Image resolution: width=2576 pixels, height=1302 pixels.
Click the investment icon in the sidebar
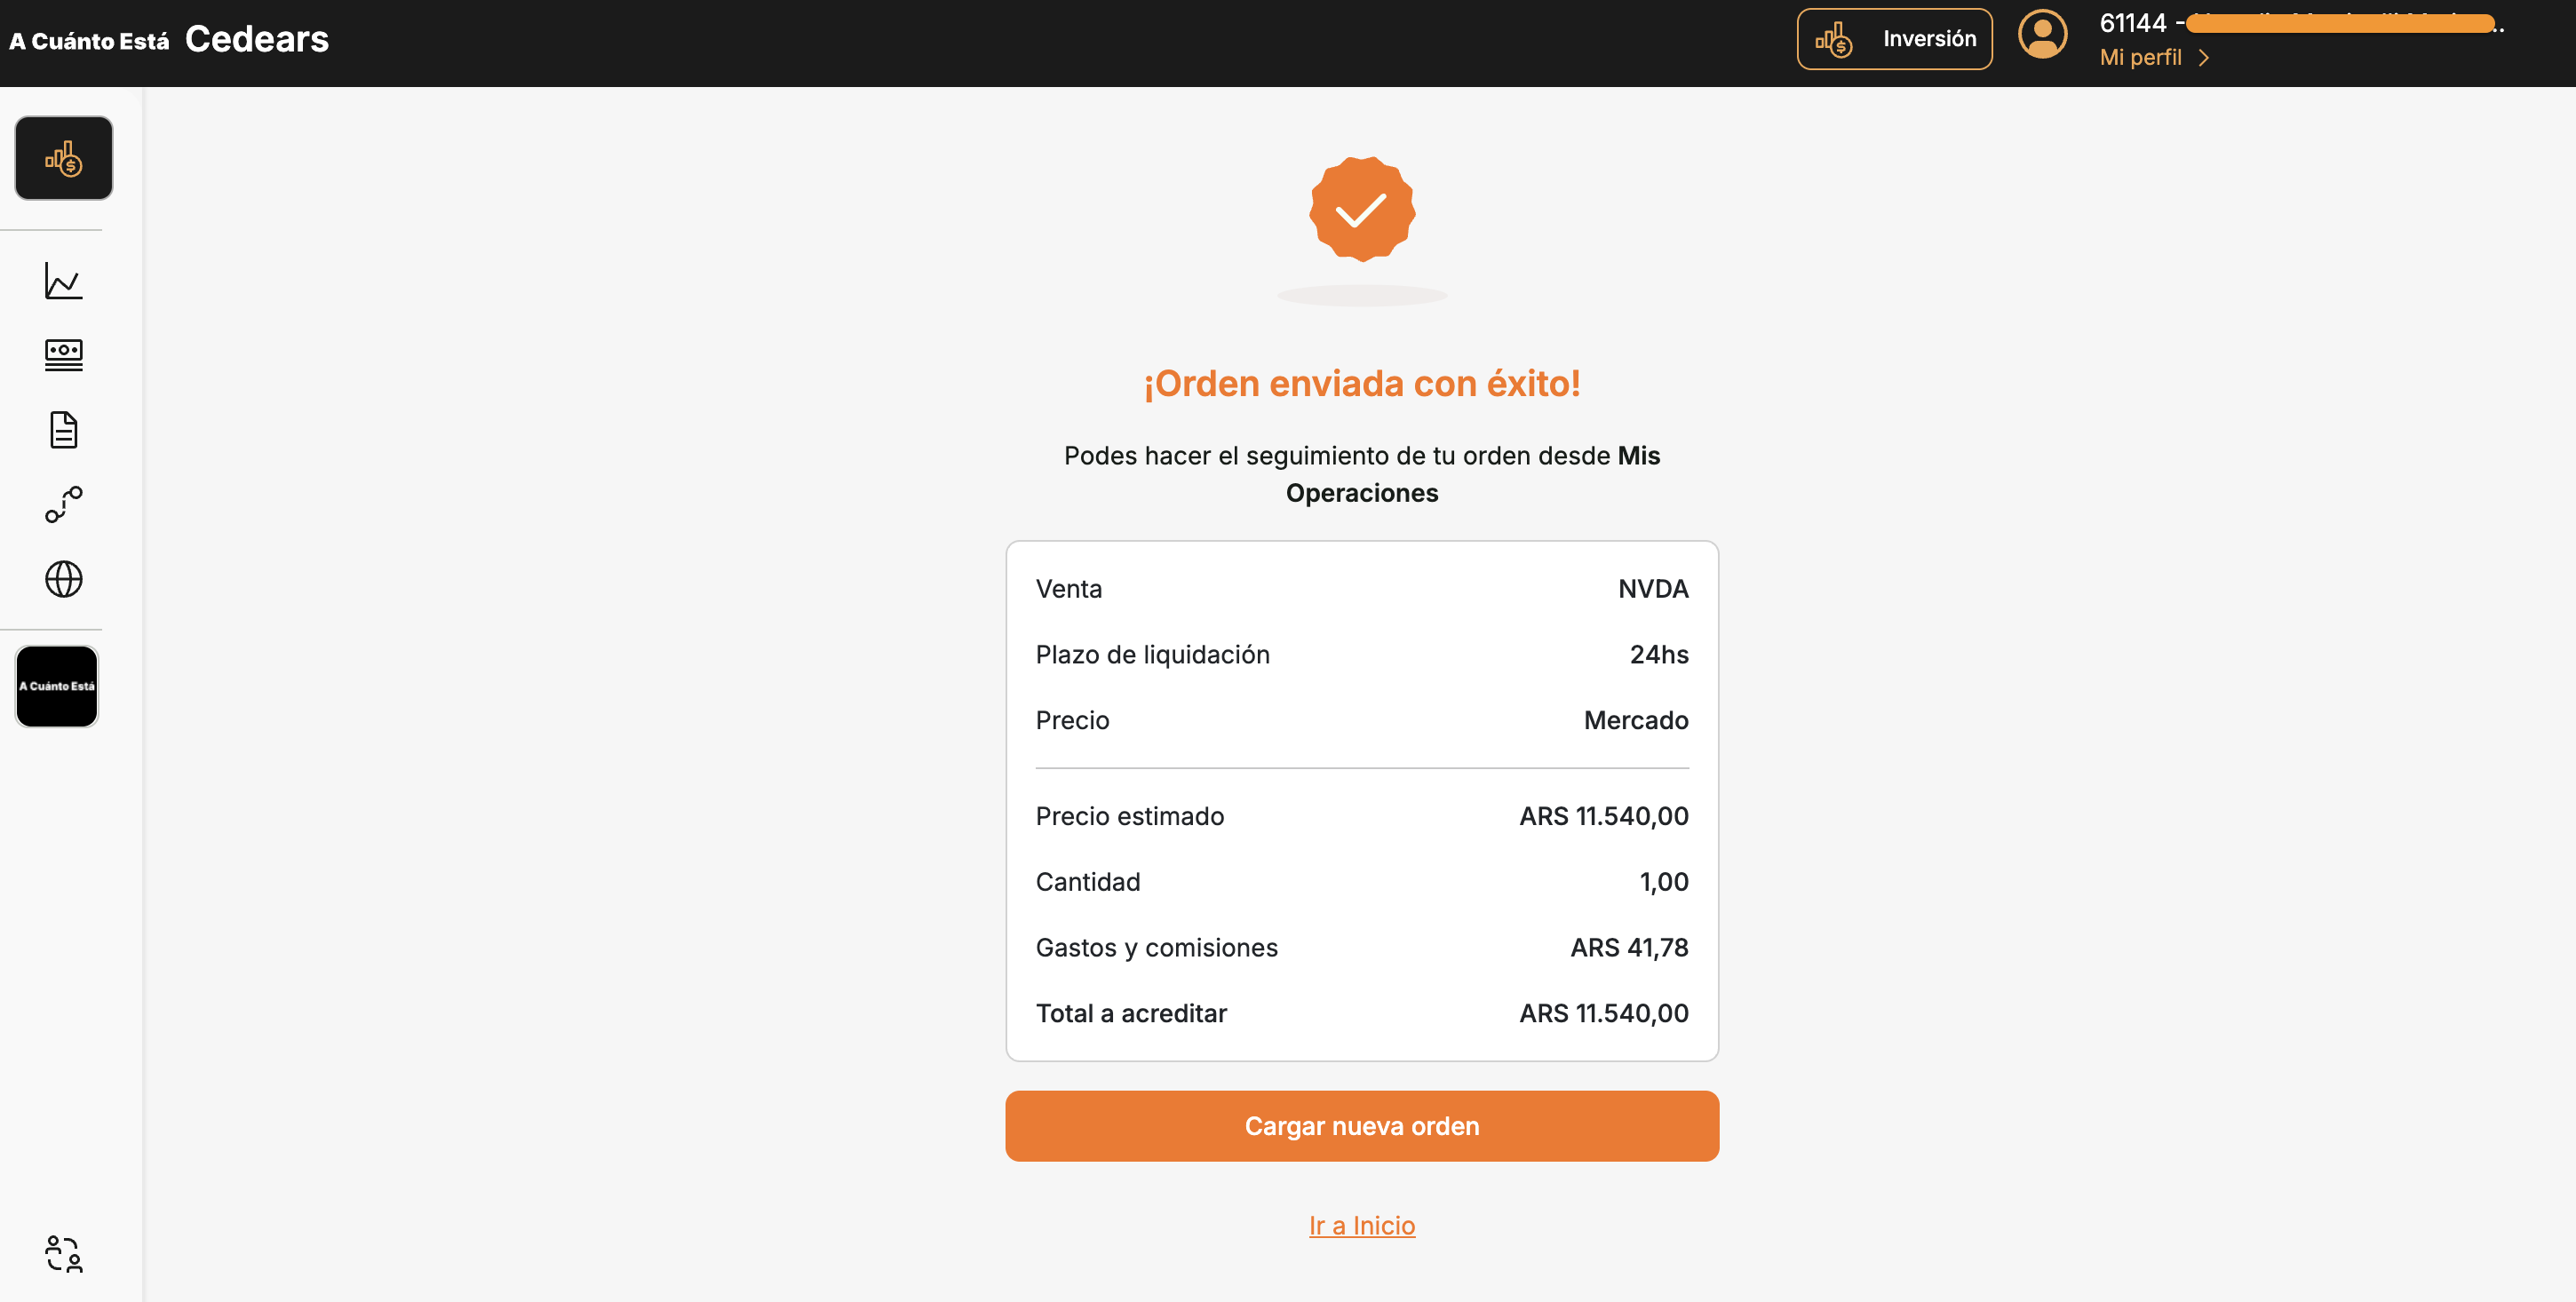63,158
